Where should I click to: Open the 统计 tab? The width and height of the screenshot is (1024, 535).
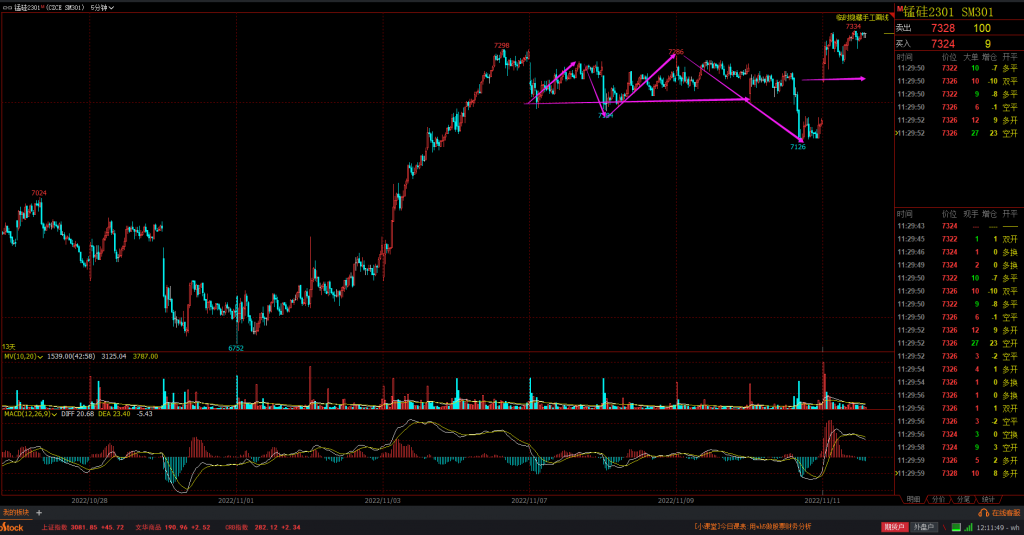point(989,499)
